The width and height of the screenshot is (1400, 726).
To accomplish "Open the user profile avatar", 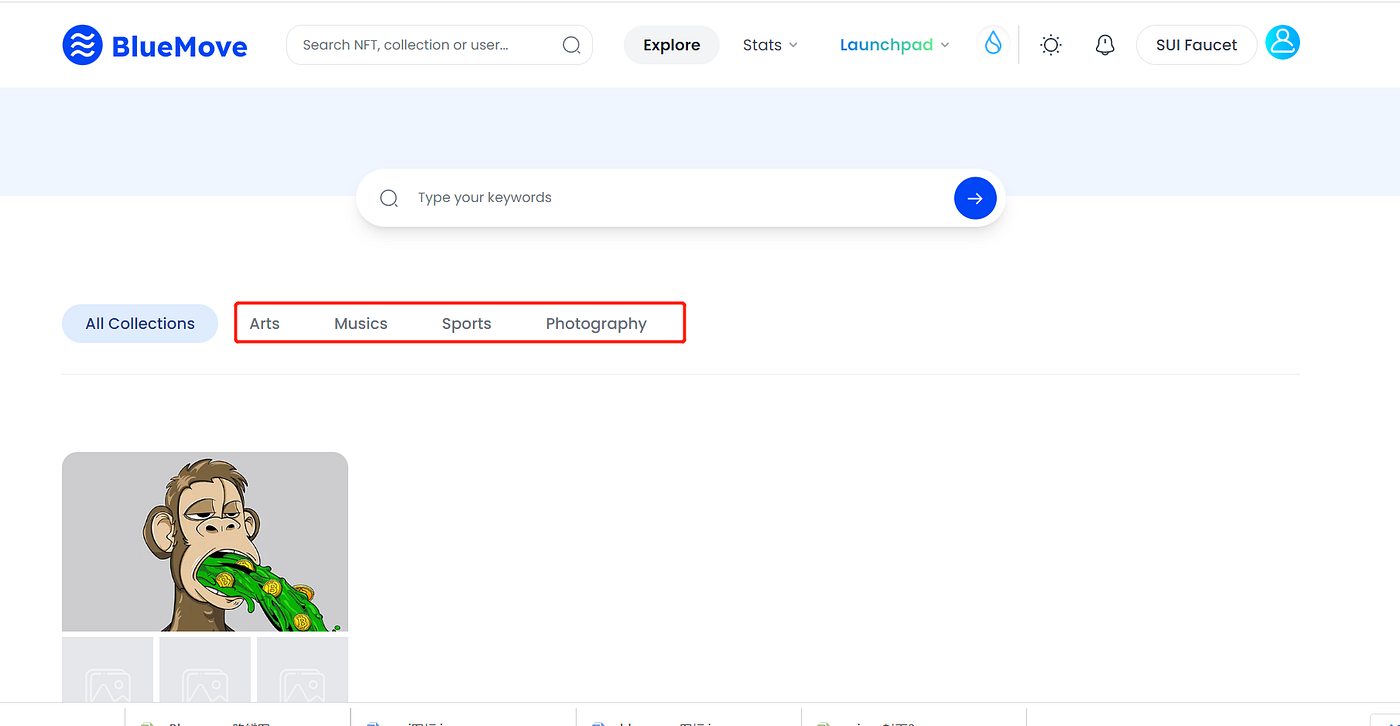I will [x=1282, y=42].
